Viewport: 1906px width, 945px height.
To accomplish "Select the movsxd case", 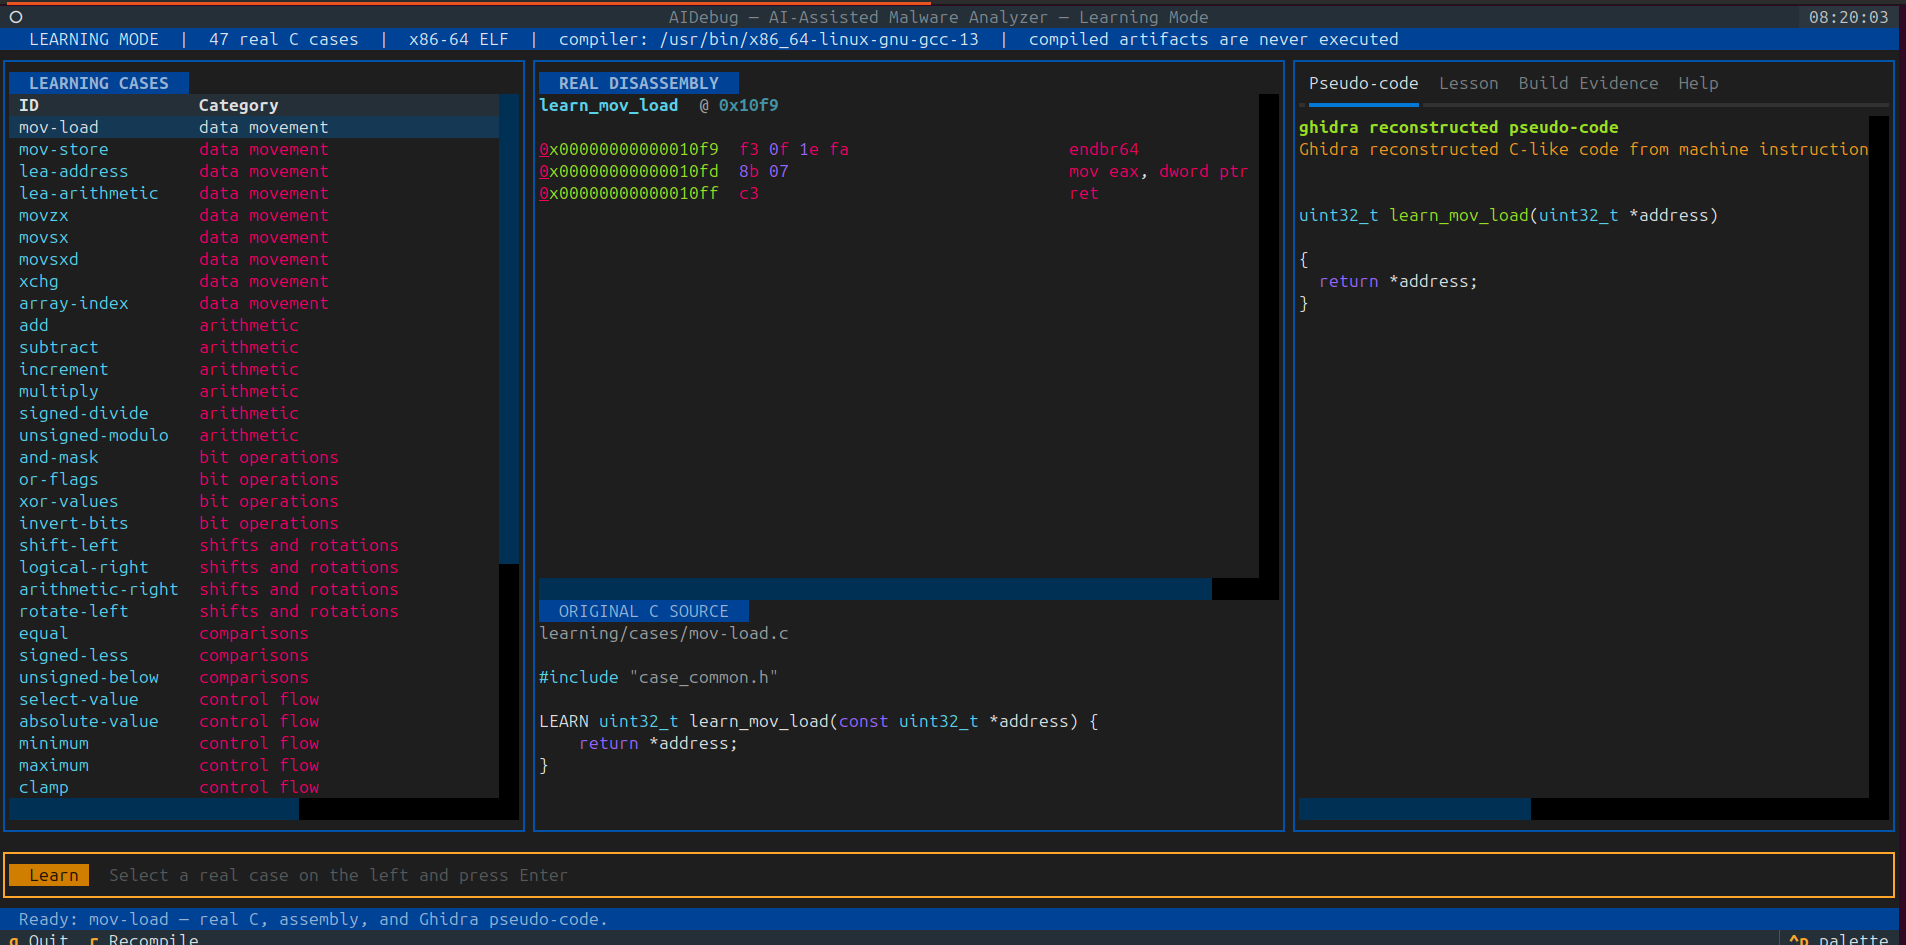I will point(254,259).
